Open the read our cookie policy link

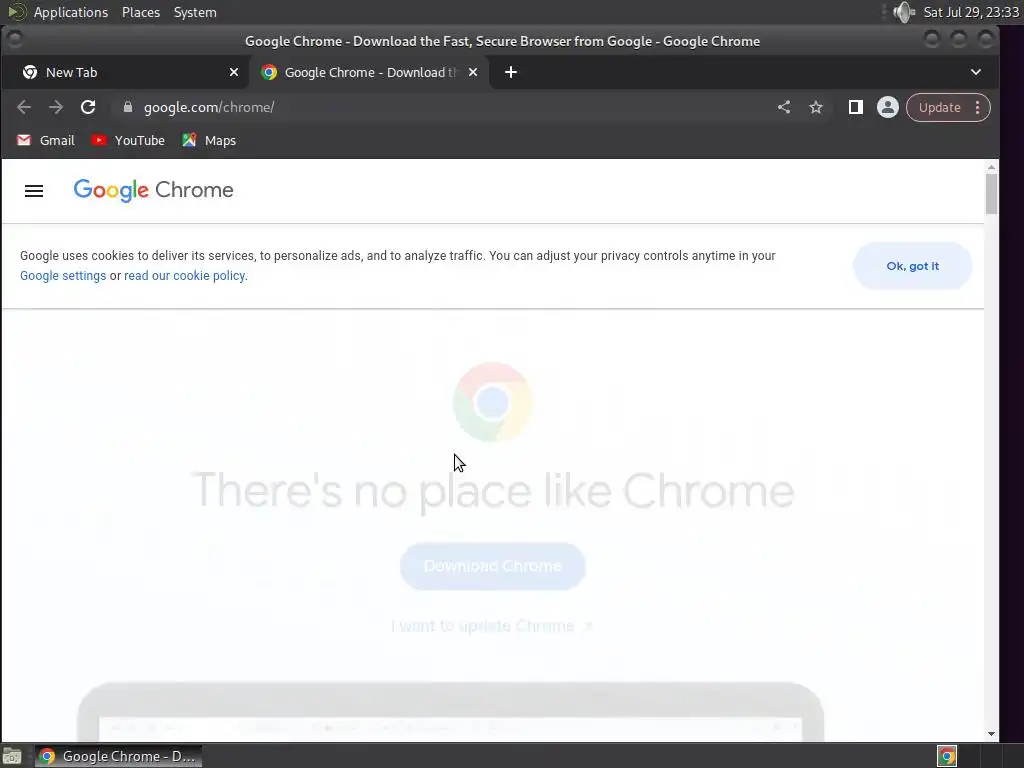coord(185,276)
